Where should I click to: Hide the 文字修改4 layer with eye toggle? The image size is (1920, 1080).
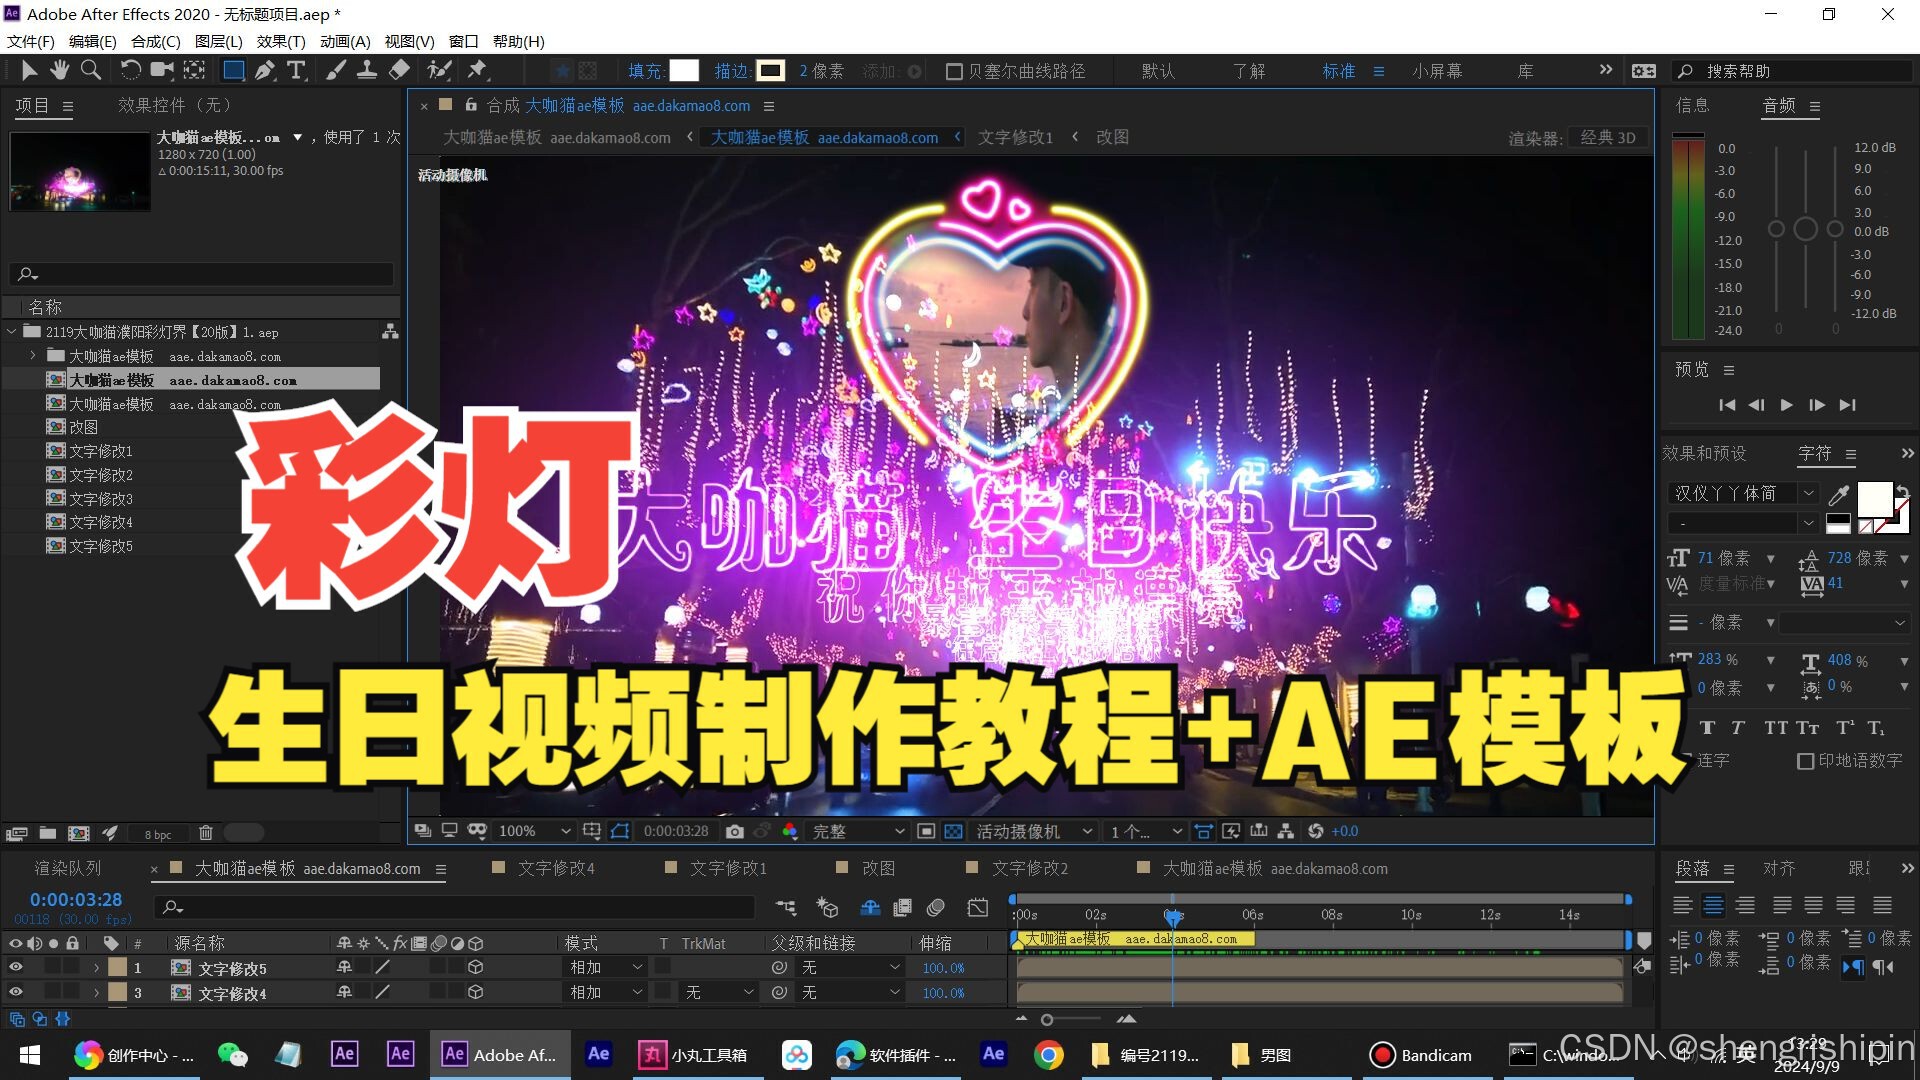(15, 992)
